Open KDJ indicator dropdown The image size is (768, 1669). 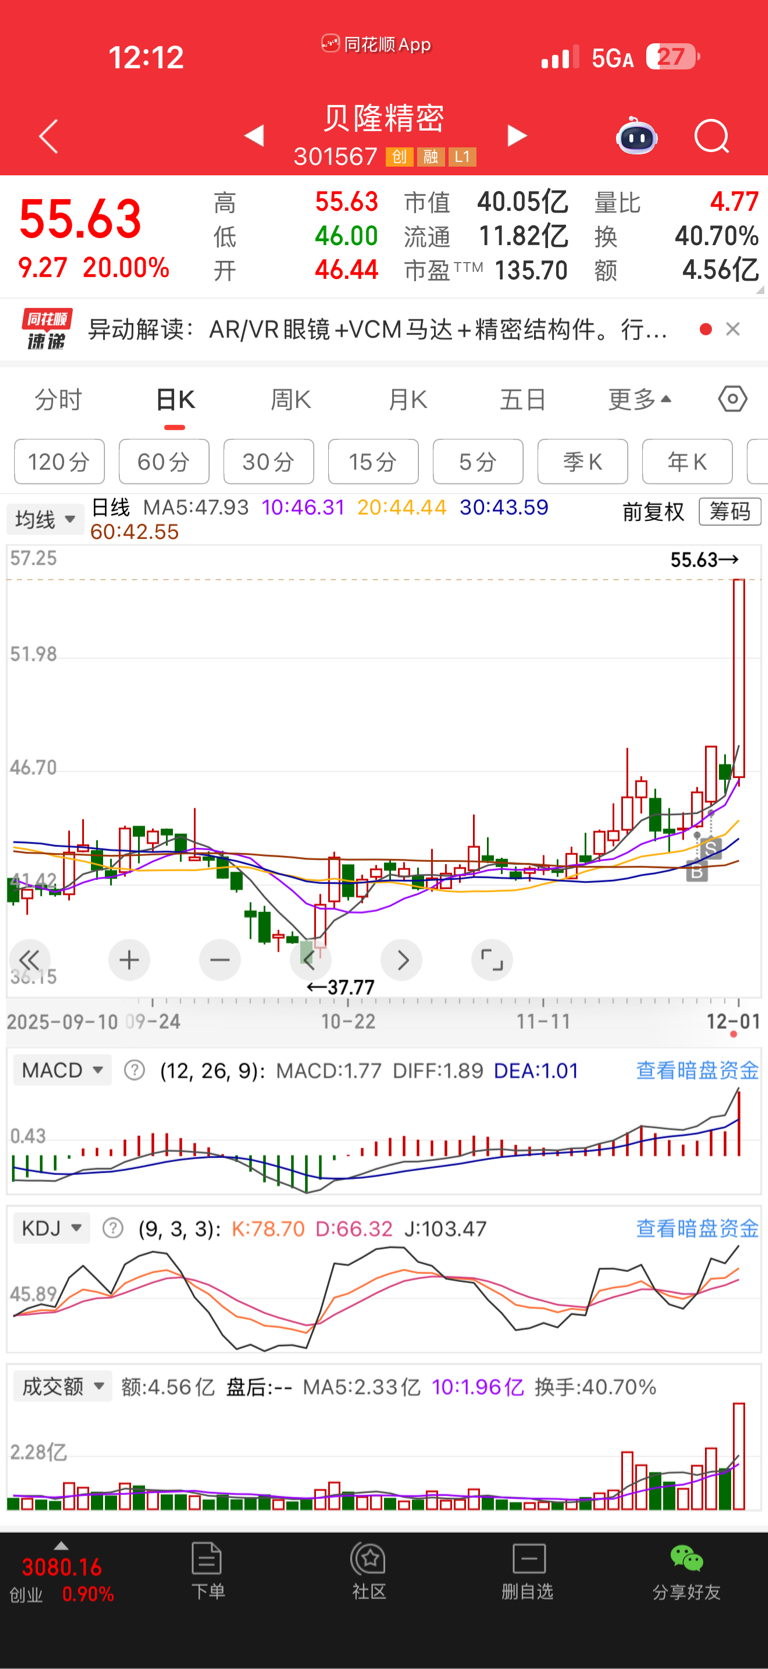point(51,1228)
